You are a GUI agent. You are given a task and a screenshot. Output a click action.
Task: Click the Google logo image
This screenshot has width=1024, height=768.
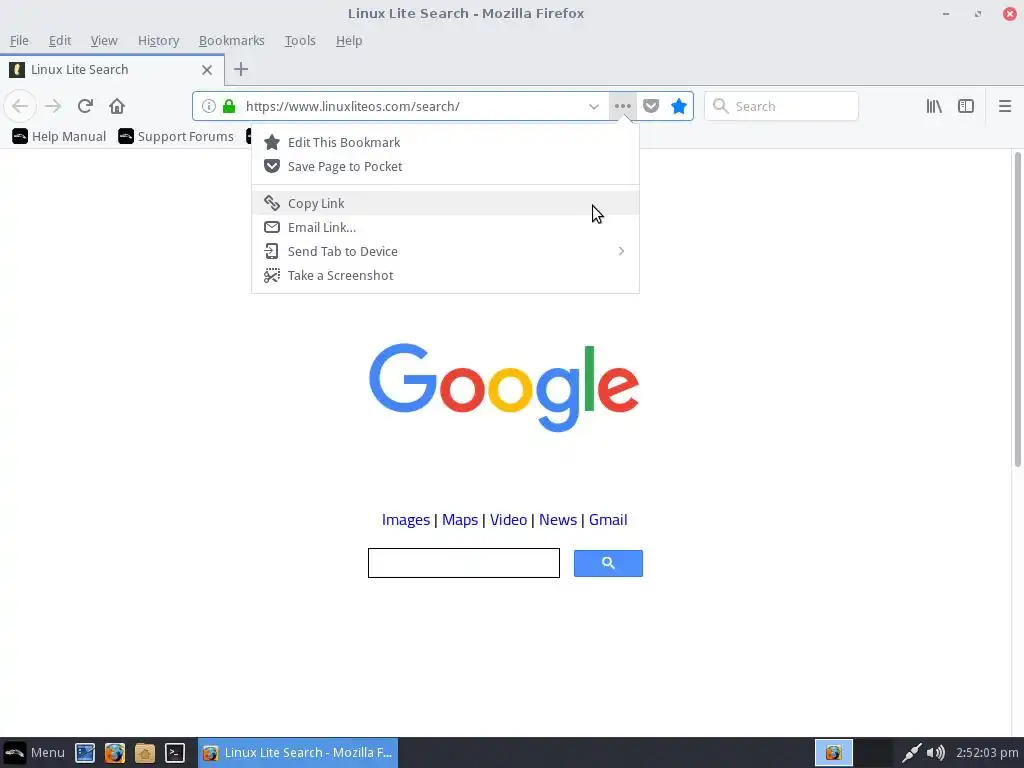click(x=504, y=387)
